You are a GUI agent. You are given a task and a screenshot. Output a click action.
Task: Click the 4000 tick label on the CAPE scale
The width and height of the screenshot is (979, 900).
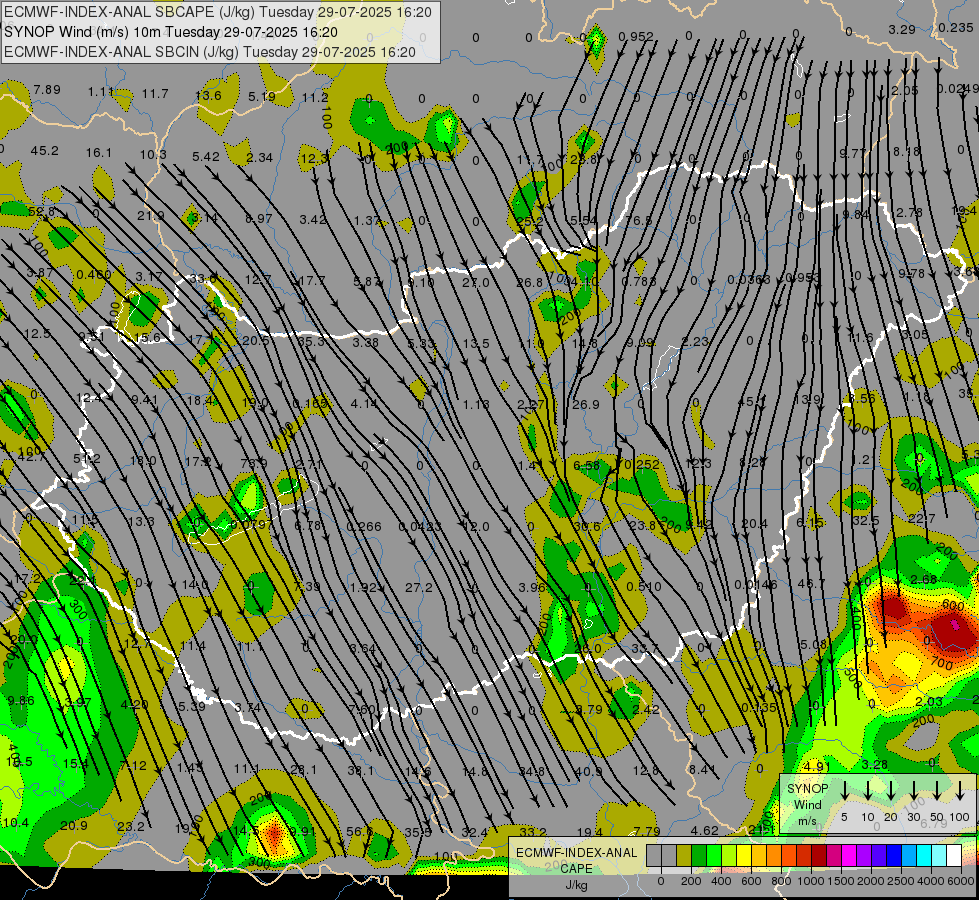pos(931,881)
